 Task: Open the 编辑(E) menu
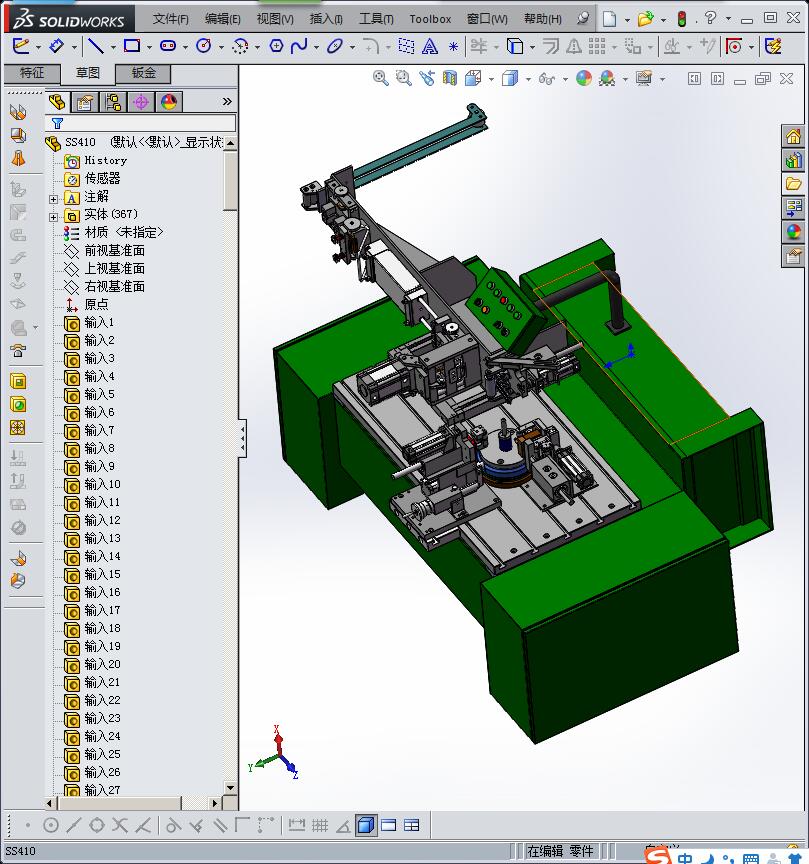(x=223, y=19)
